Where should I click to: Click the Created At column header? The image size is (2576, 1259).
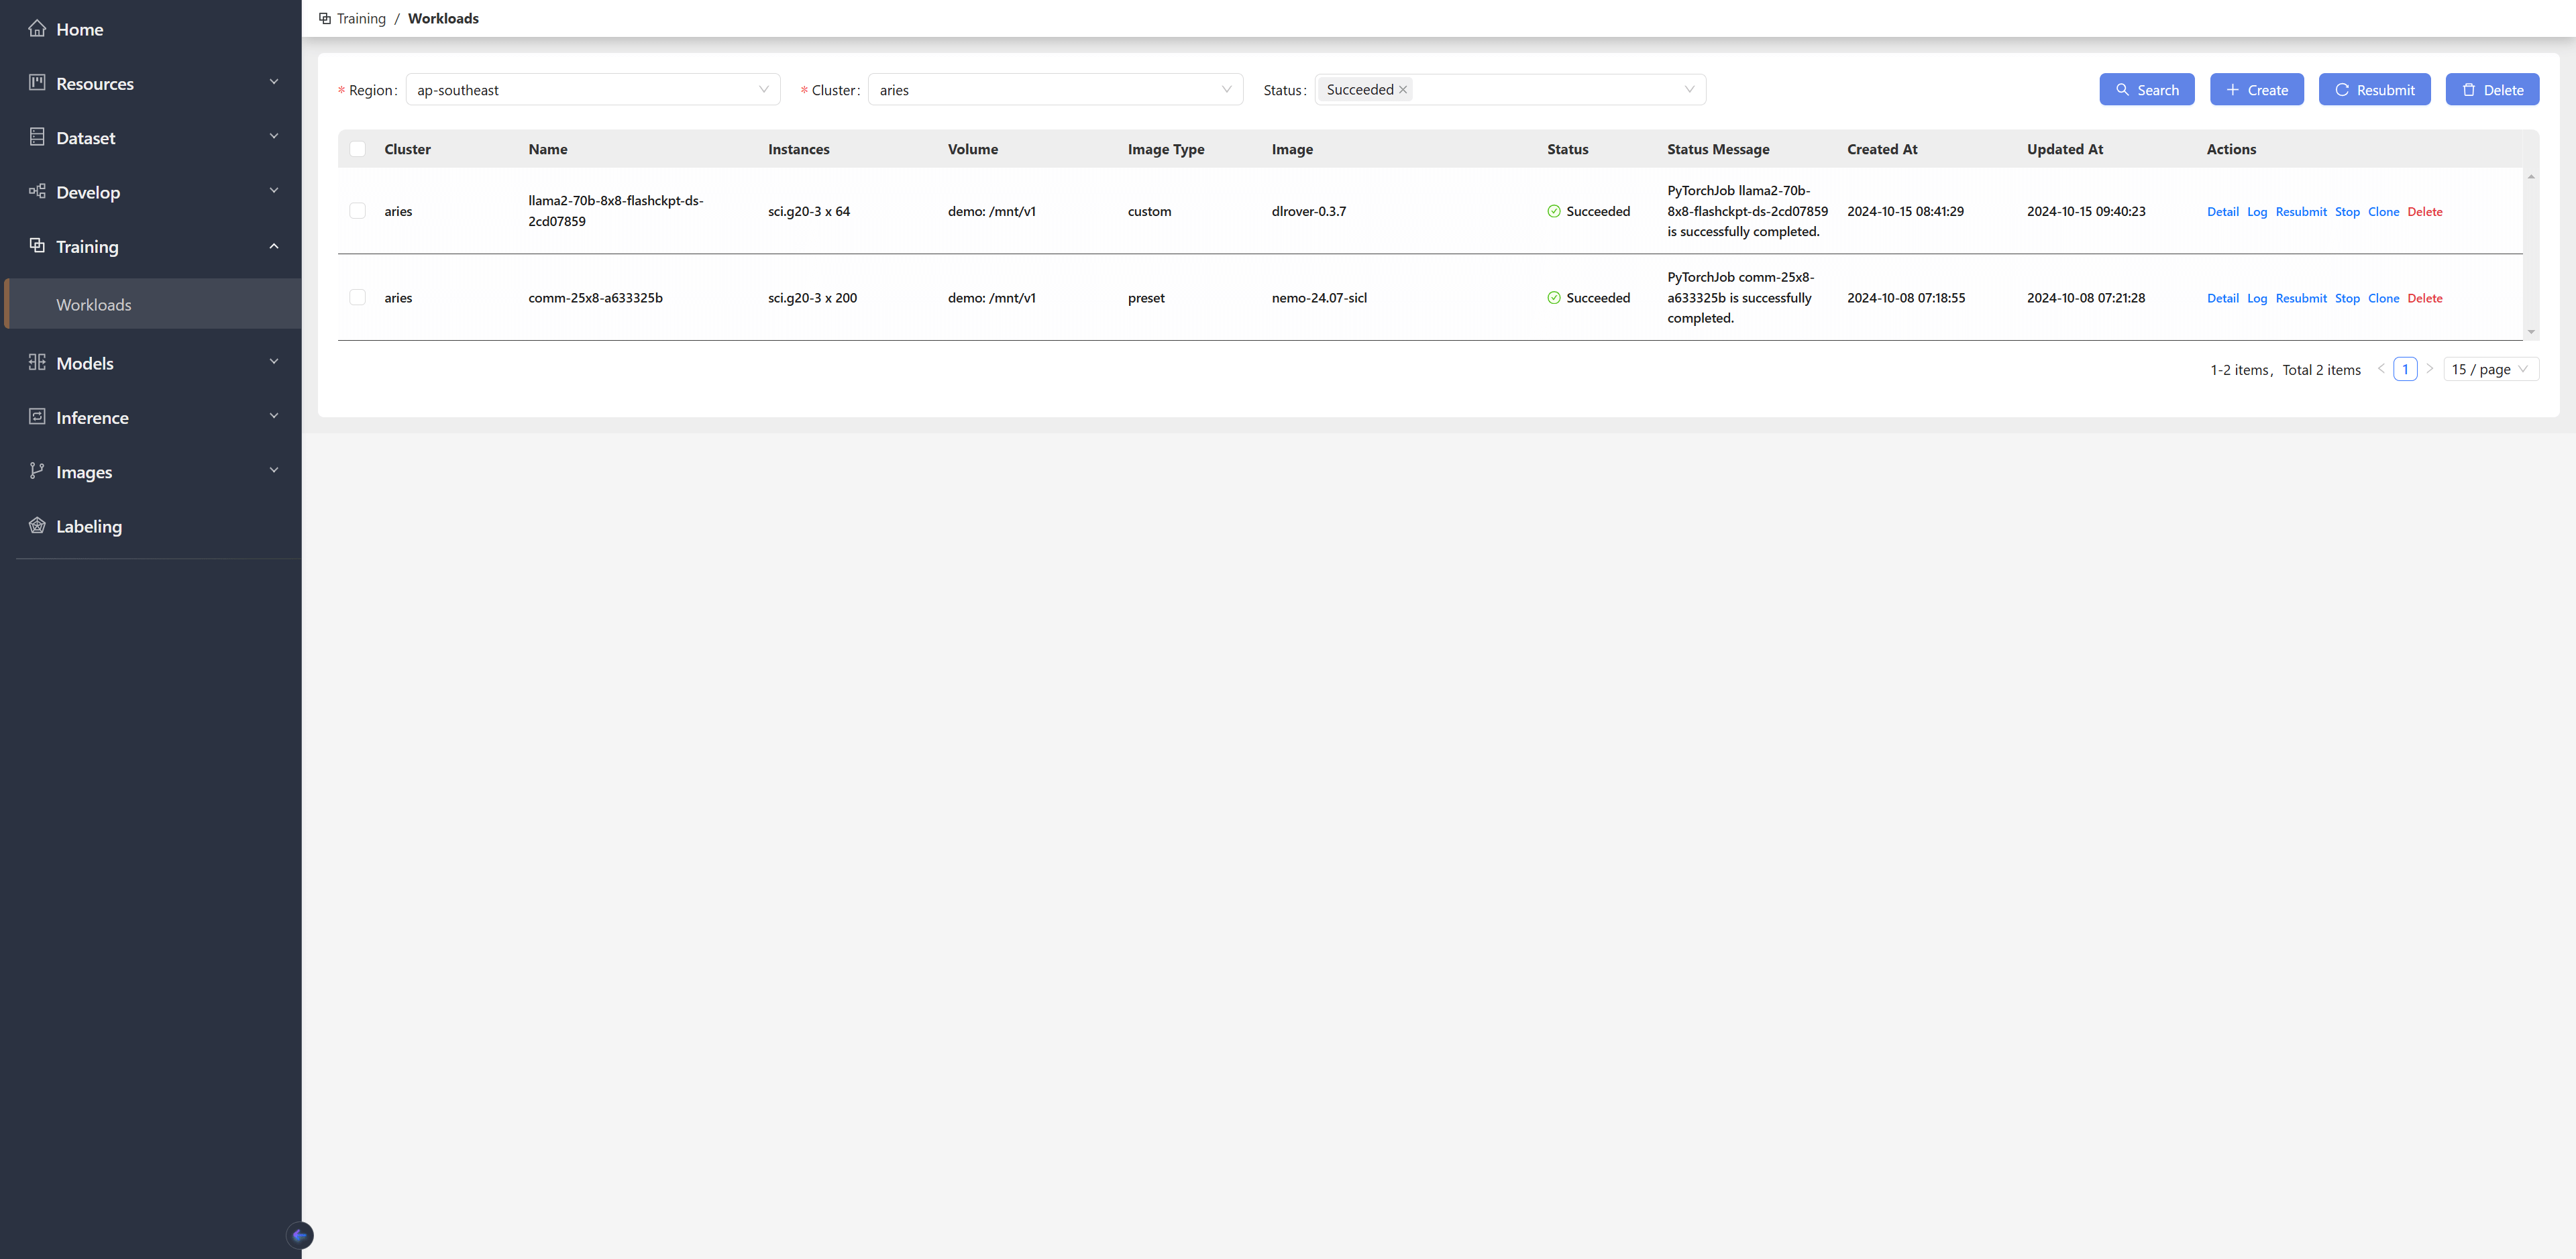[1882, 149]
